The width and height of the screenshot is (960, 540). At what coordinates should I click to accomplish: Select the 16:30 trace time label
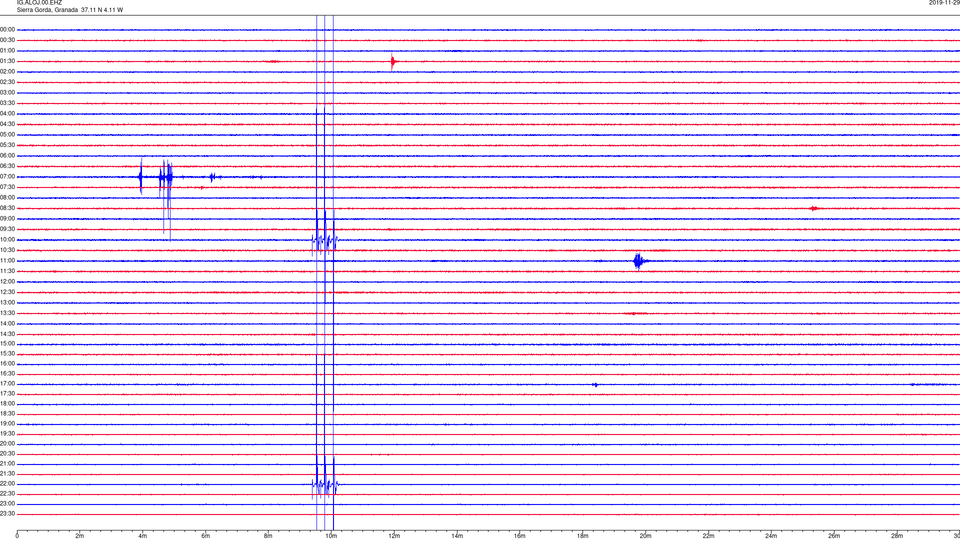pos(7,373)
